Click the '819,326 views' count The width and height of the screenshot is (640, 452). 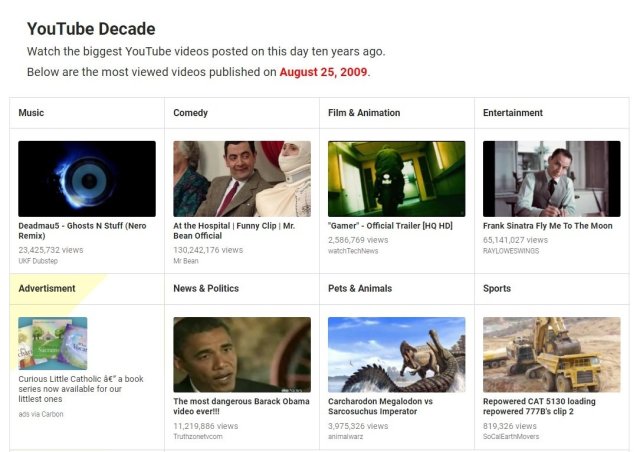(510, 426)
